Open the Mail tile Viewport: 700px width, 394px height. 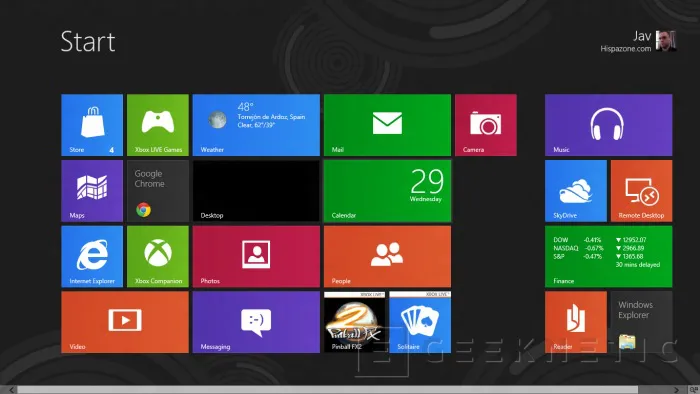click(388, 125)
